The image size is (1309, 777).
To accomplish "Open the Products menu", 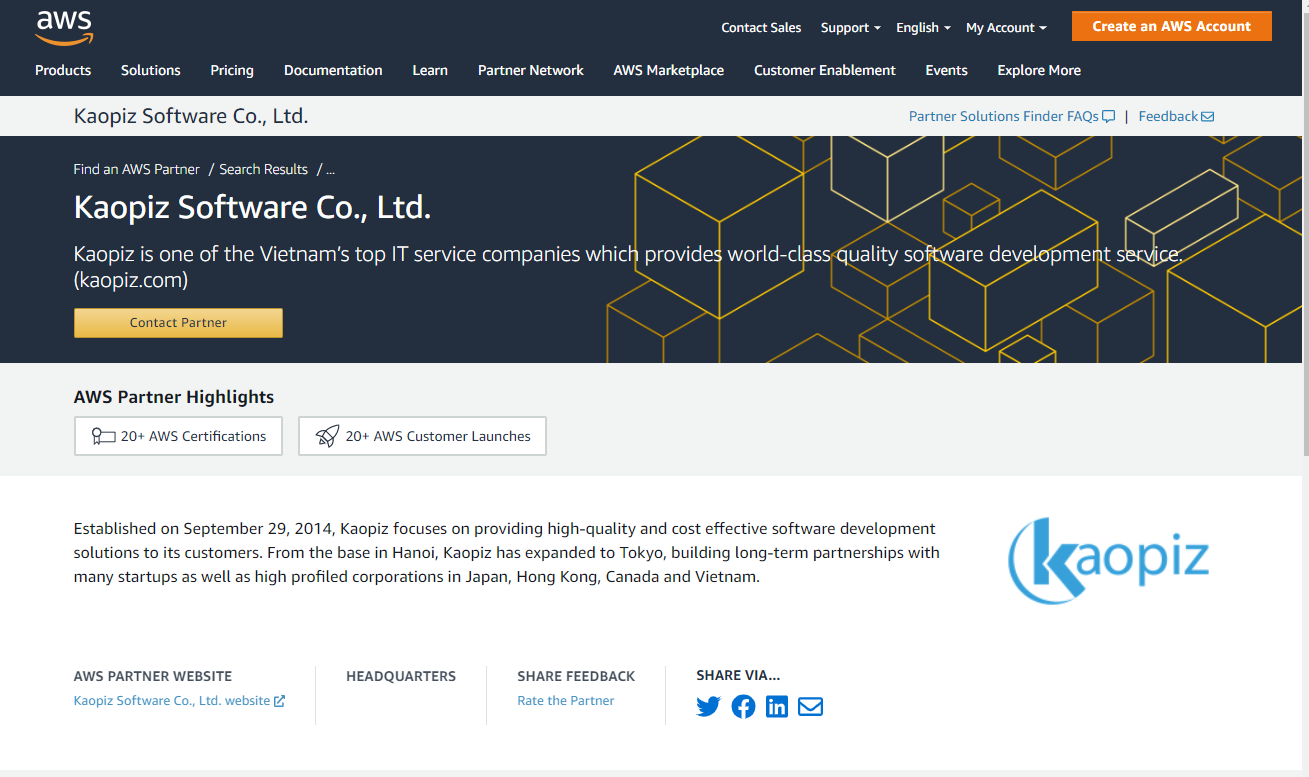I will [63, 70].
